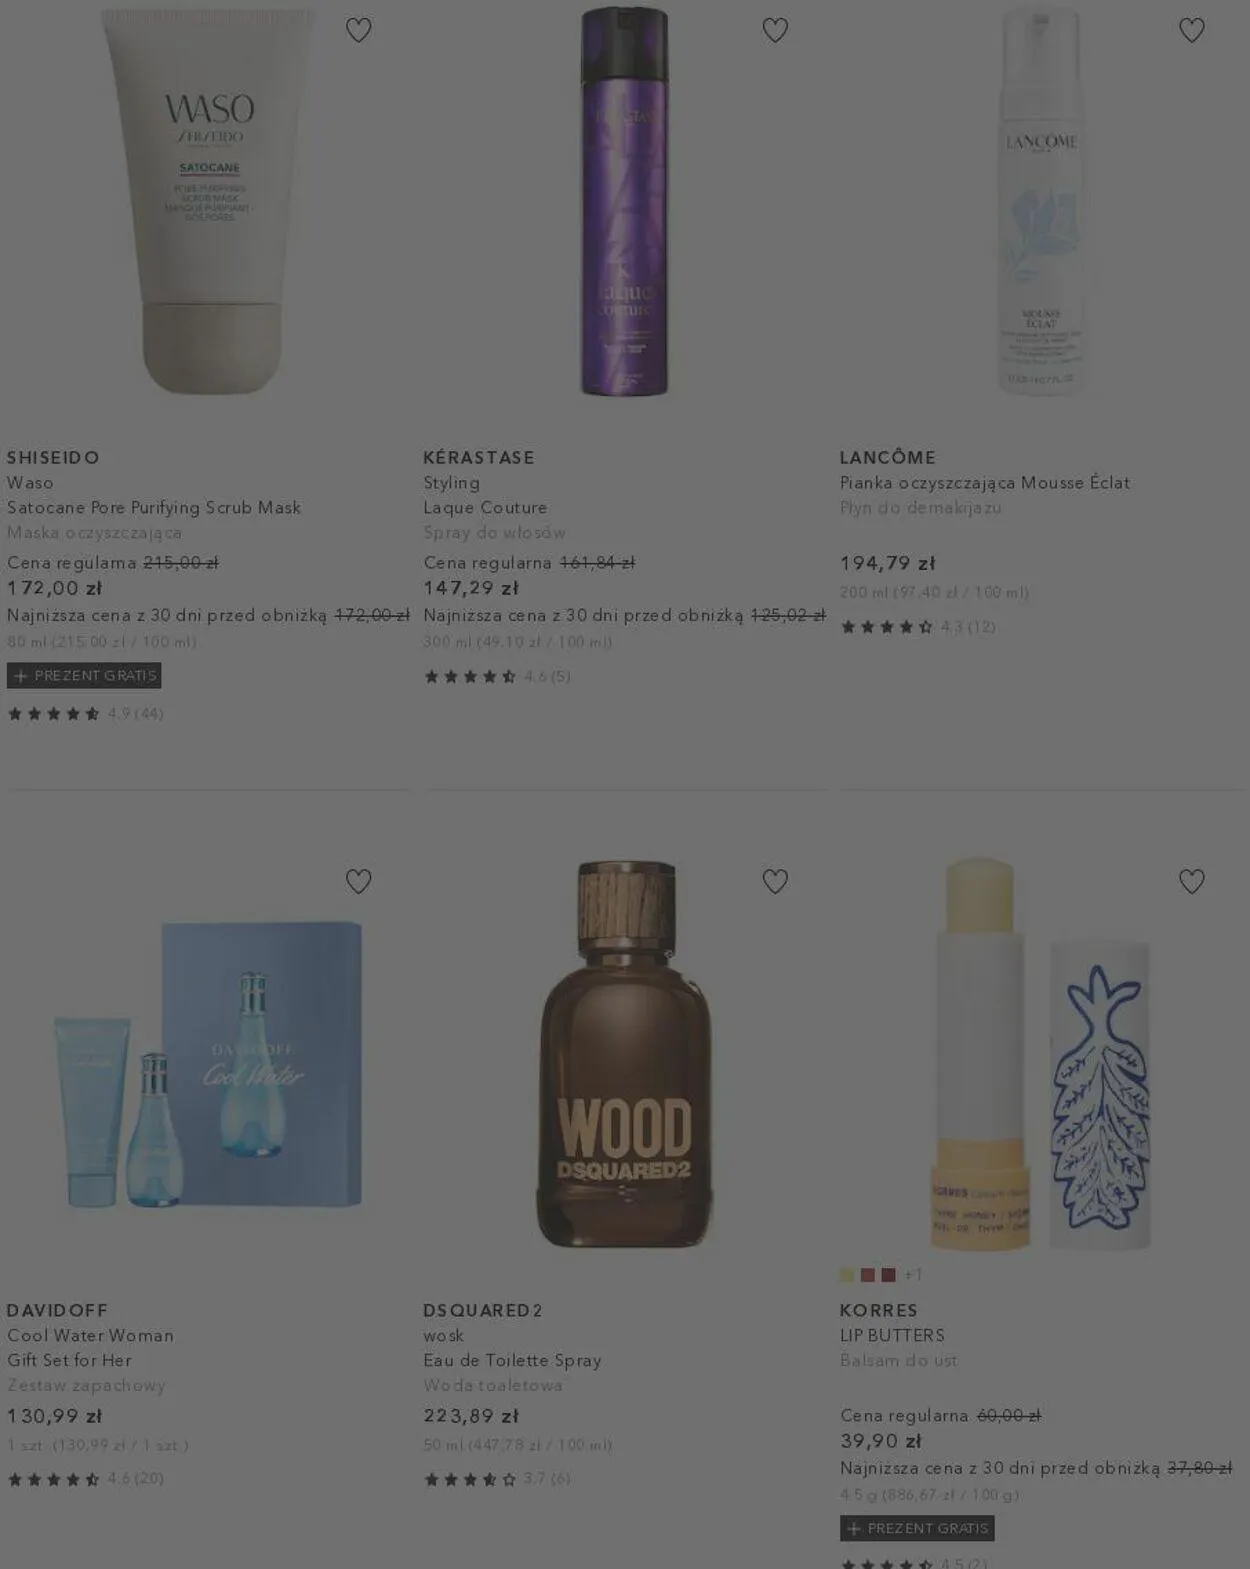Image resolution: width=1250 pixels, height=1569 pixels.
Task: Open Satocane Pore Purifying Scrub Mask link
Action: 154,508
